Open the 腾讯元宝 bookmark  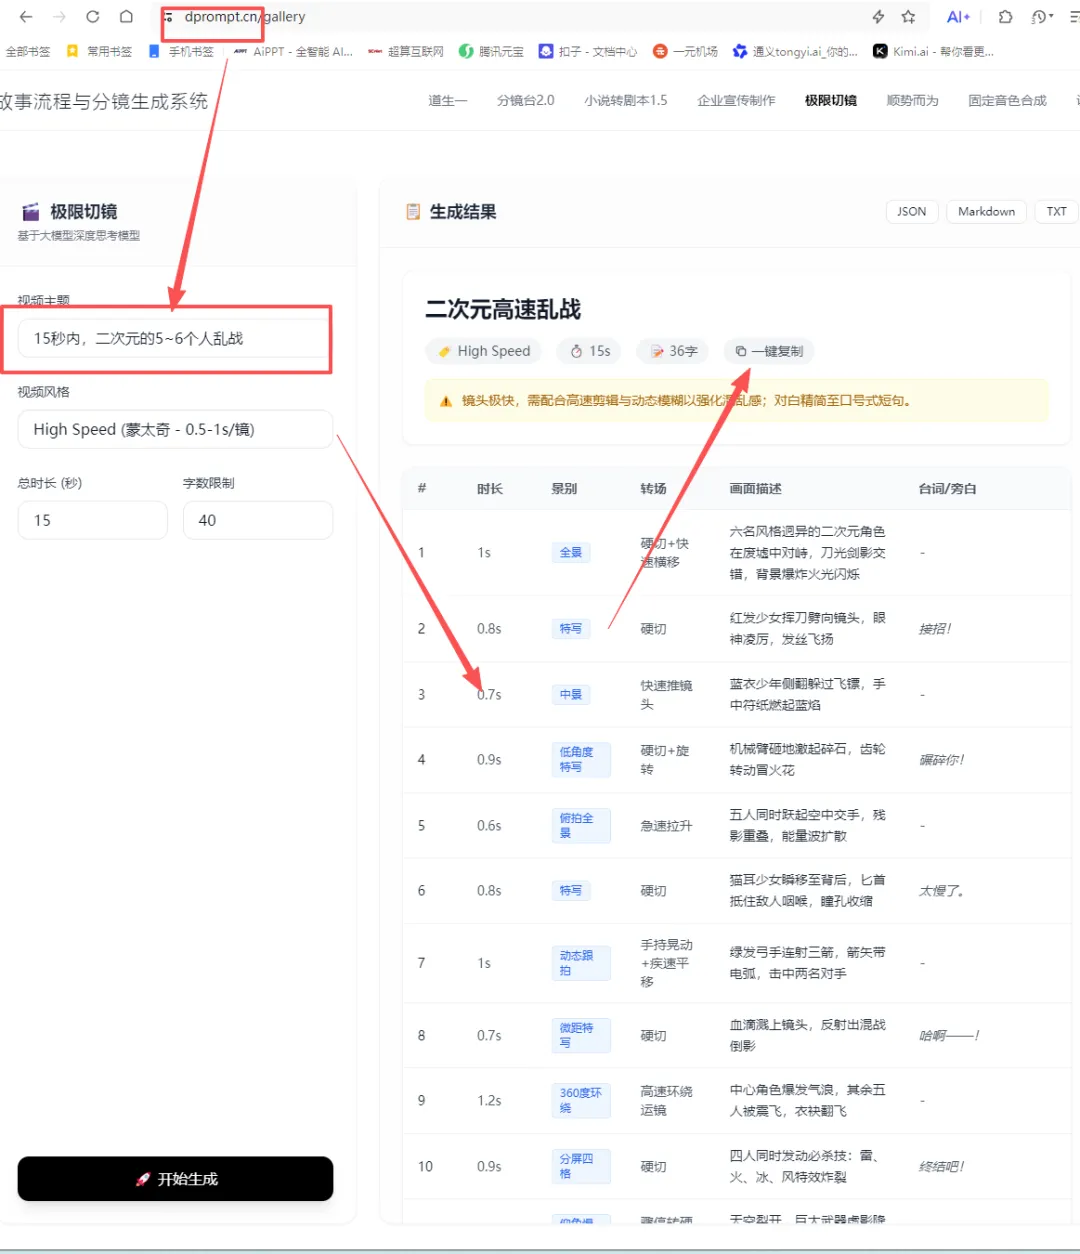click(491, 51)
